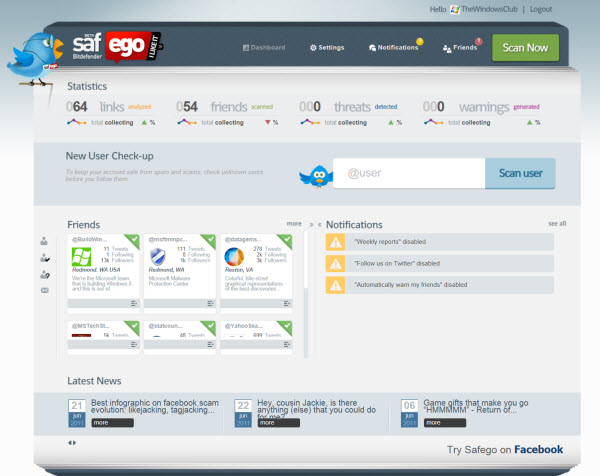Viewport: 600px width, 476px height.
Task: Open the Dashboard tab
Action: pyautogui.click(x=264, y=47)
